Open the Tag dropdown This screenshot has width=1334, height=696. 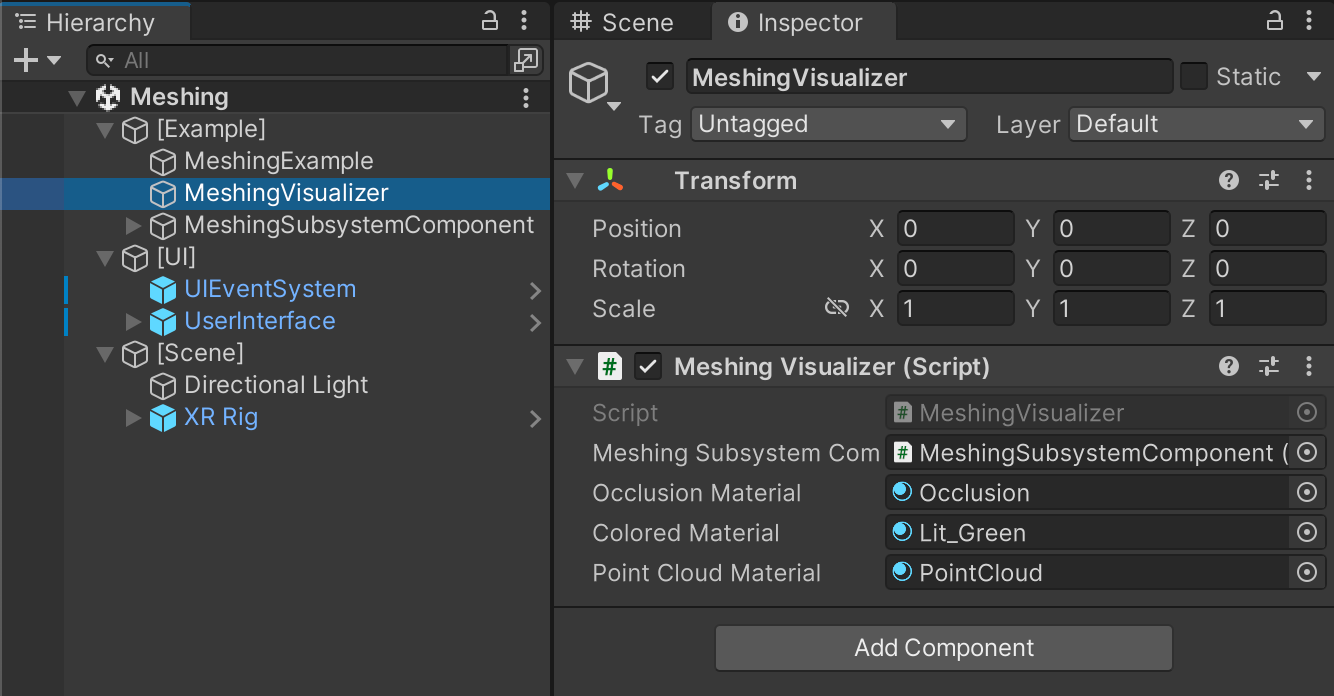(828, 124)
